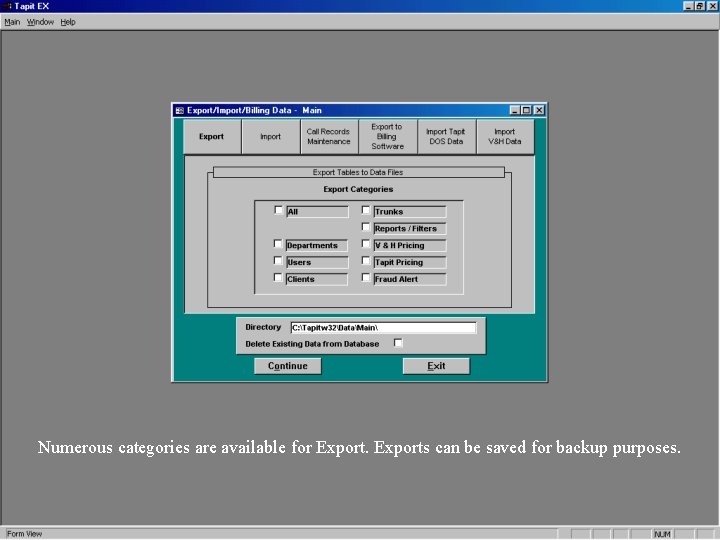Click the NUM status bar indicator
The width and height of the screenshot is (720, 540).
(663, 534)
